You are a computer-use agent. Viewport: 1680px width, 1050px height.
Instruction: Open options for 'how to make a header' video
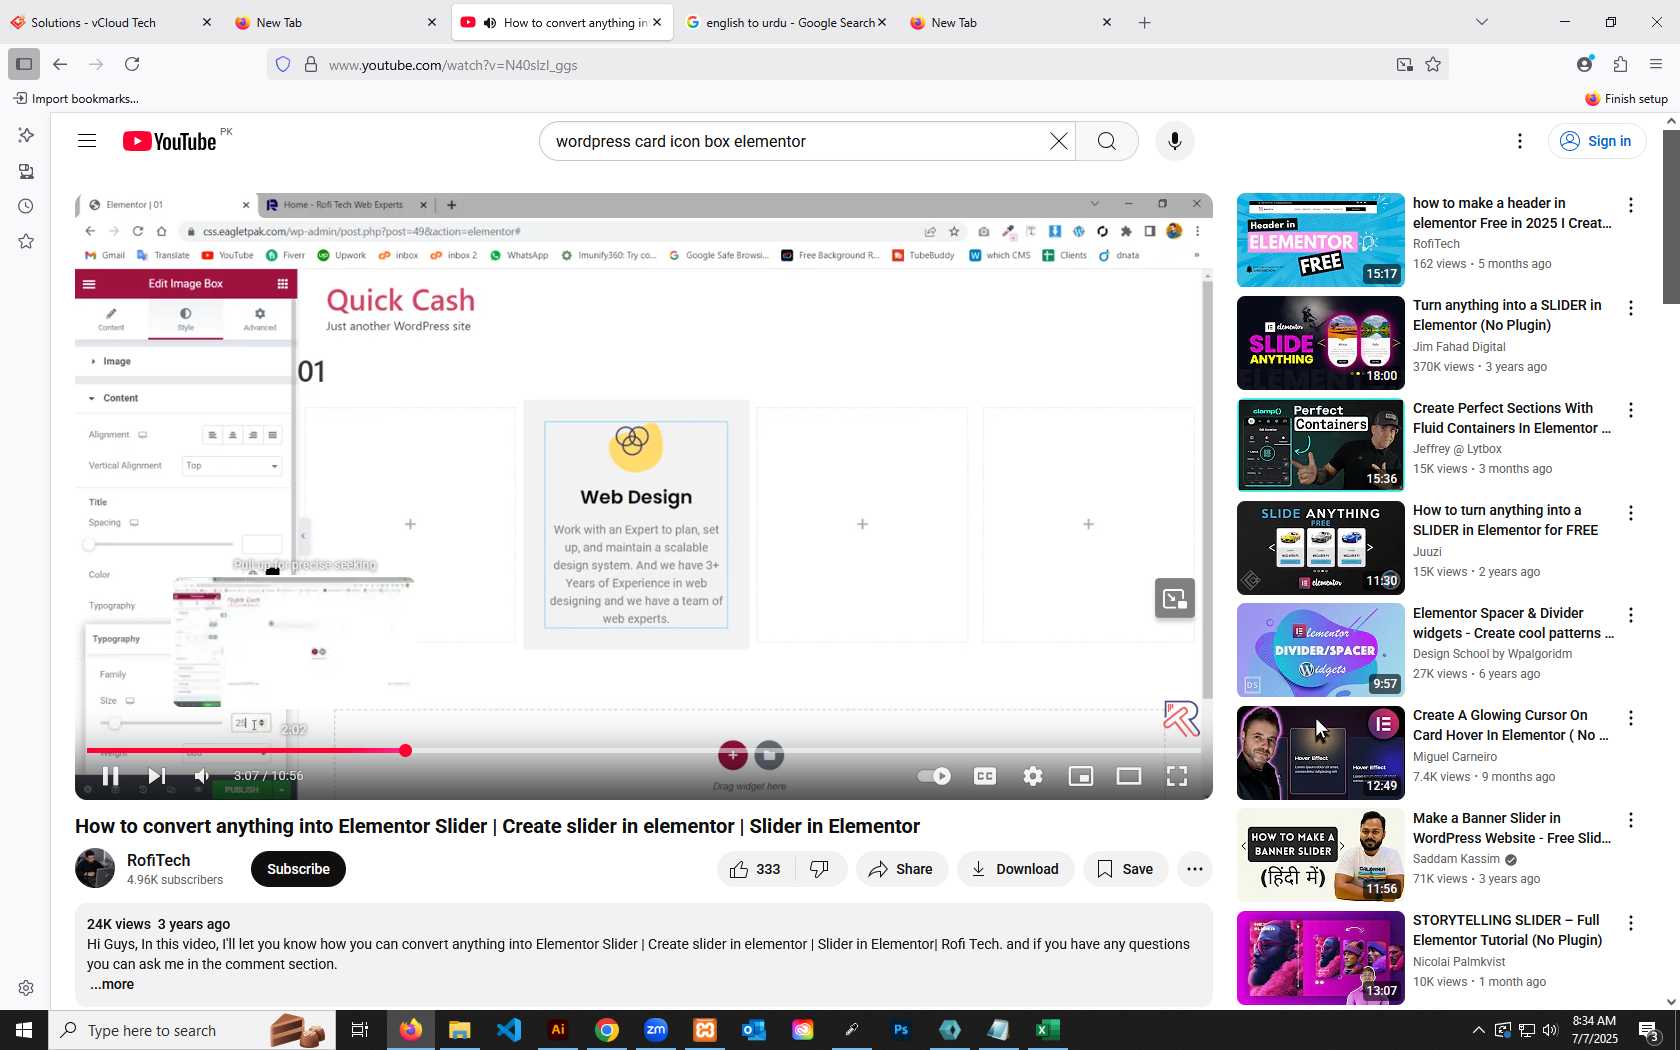point(1631,205)
